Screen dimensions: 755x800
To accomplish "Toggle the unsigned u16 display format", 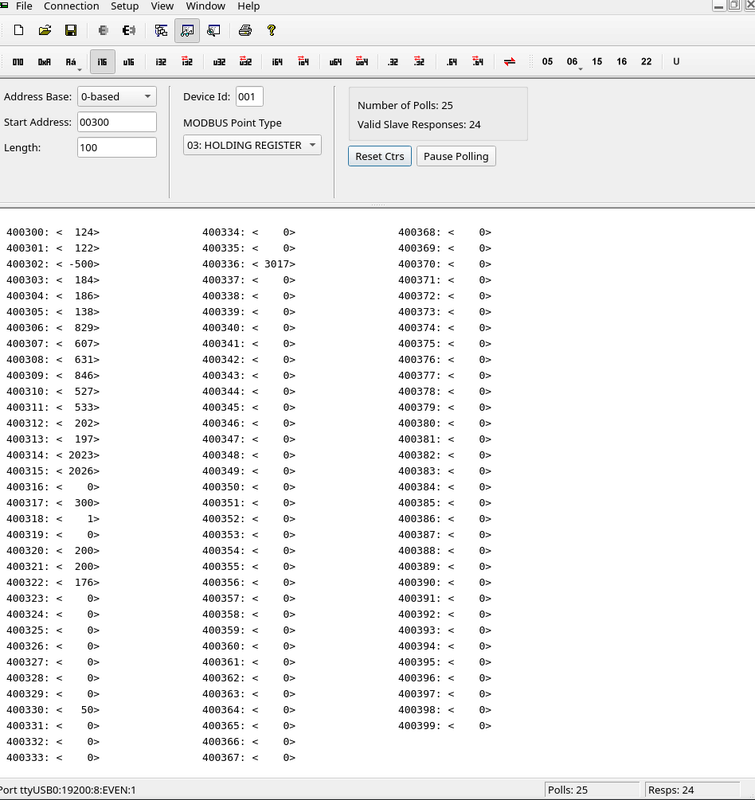I will point(129,62).
